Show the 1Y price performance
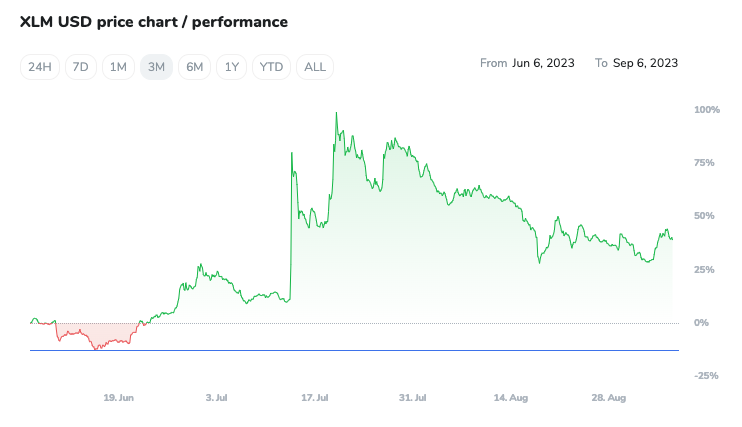This screenshot has height=427, width=742. pyautogui.click(x=232, y=67)
